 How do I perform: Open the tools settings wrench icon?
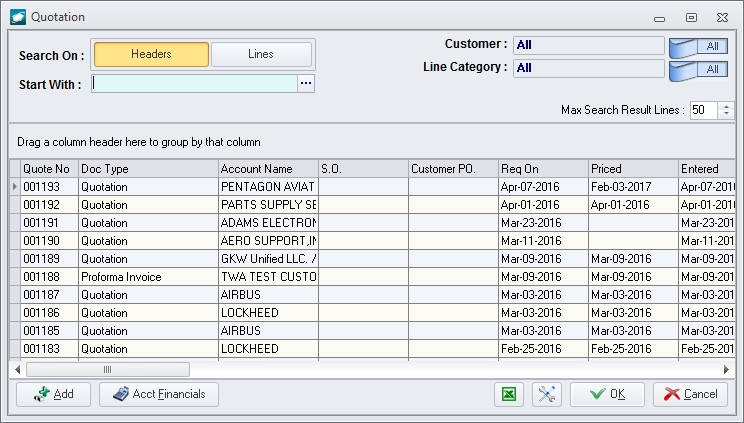(547, 394)
